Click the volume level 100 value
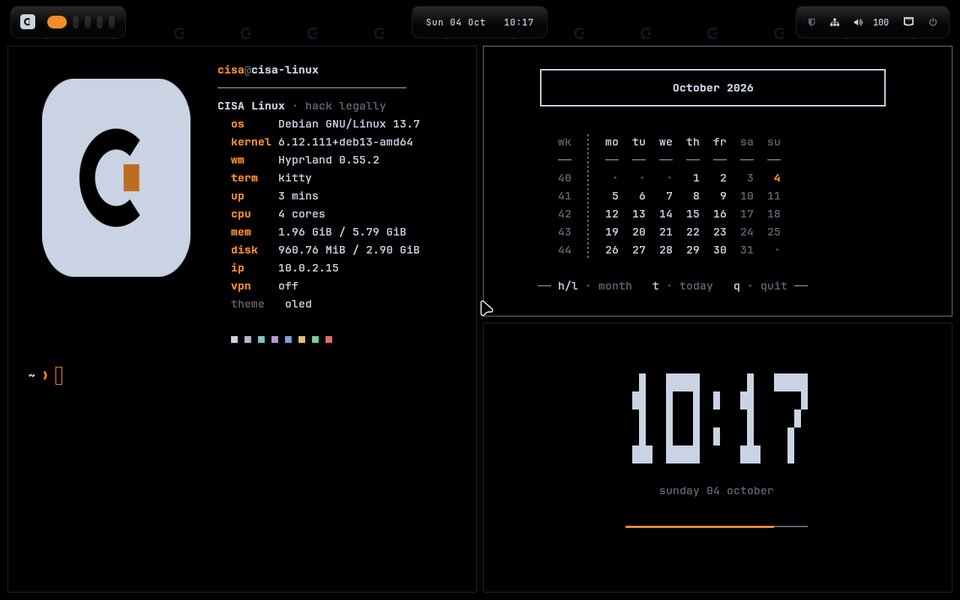Image resolution: width=960 pixels, height=600 pixels. tap(880, 22)
